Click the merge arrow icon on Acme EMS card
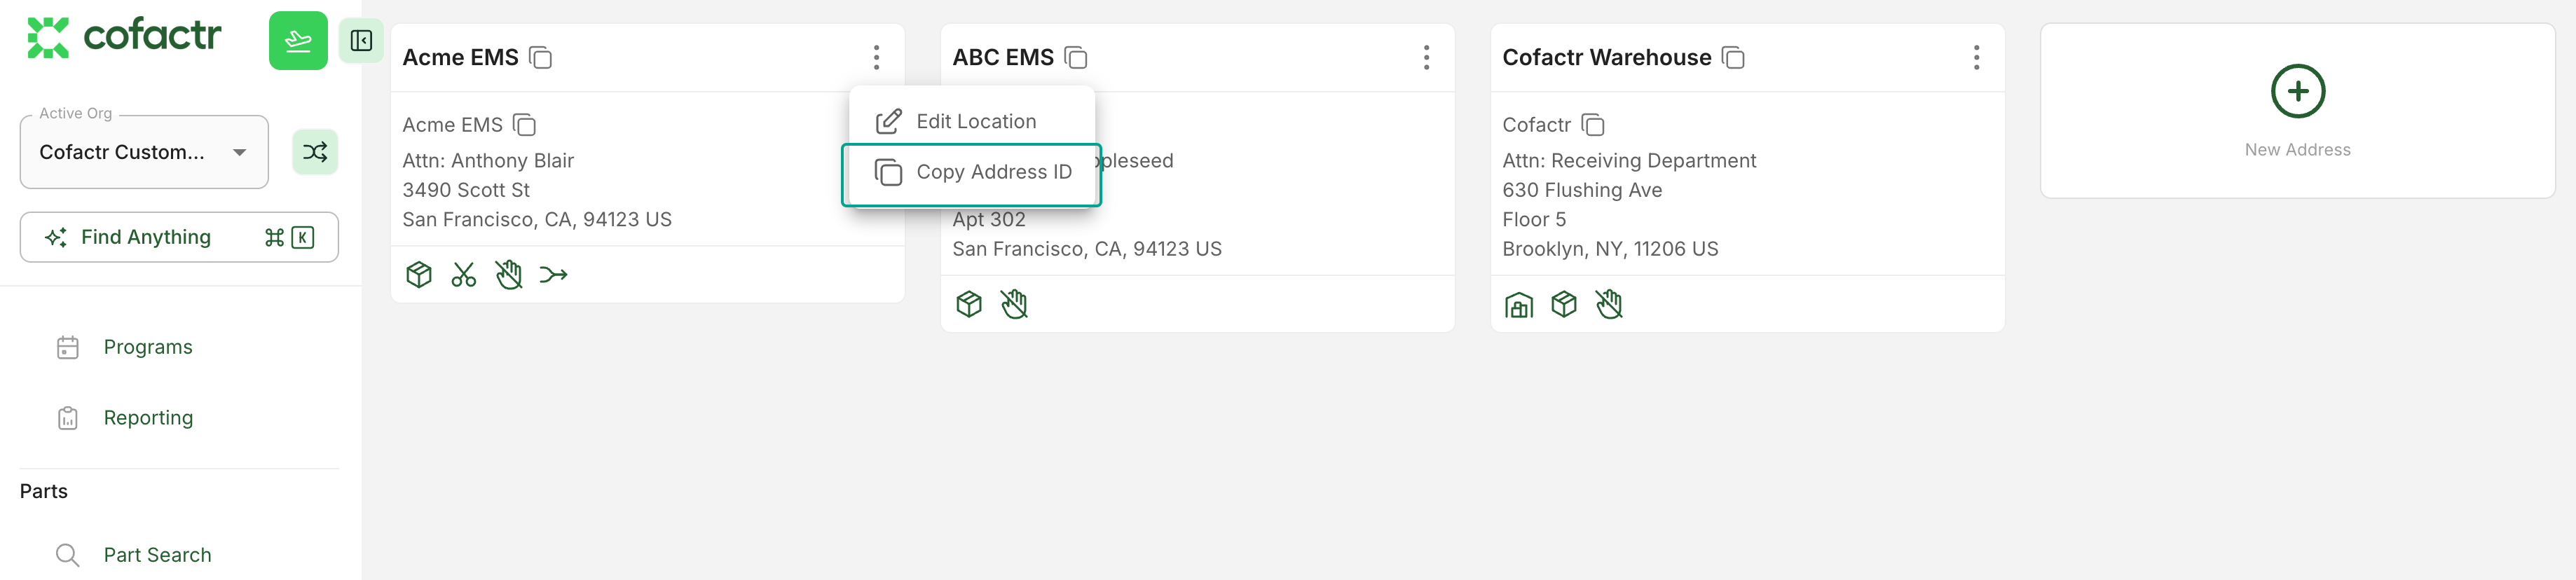Screen dimensions: 2576x580 tap(553, 275)
